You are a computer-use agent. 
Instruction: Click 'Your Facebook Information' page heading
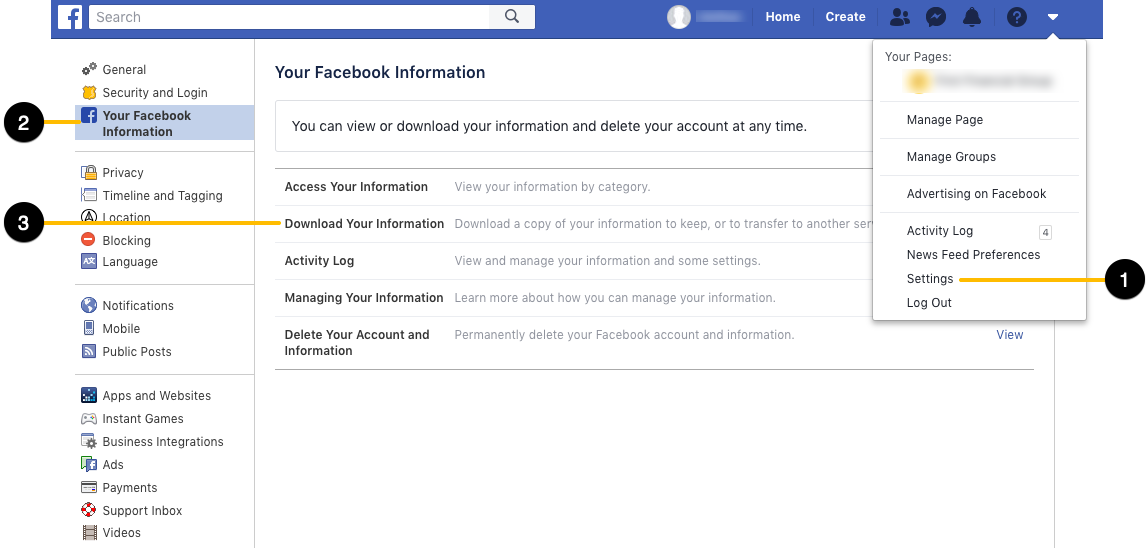pos(380,72)
